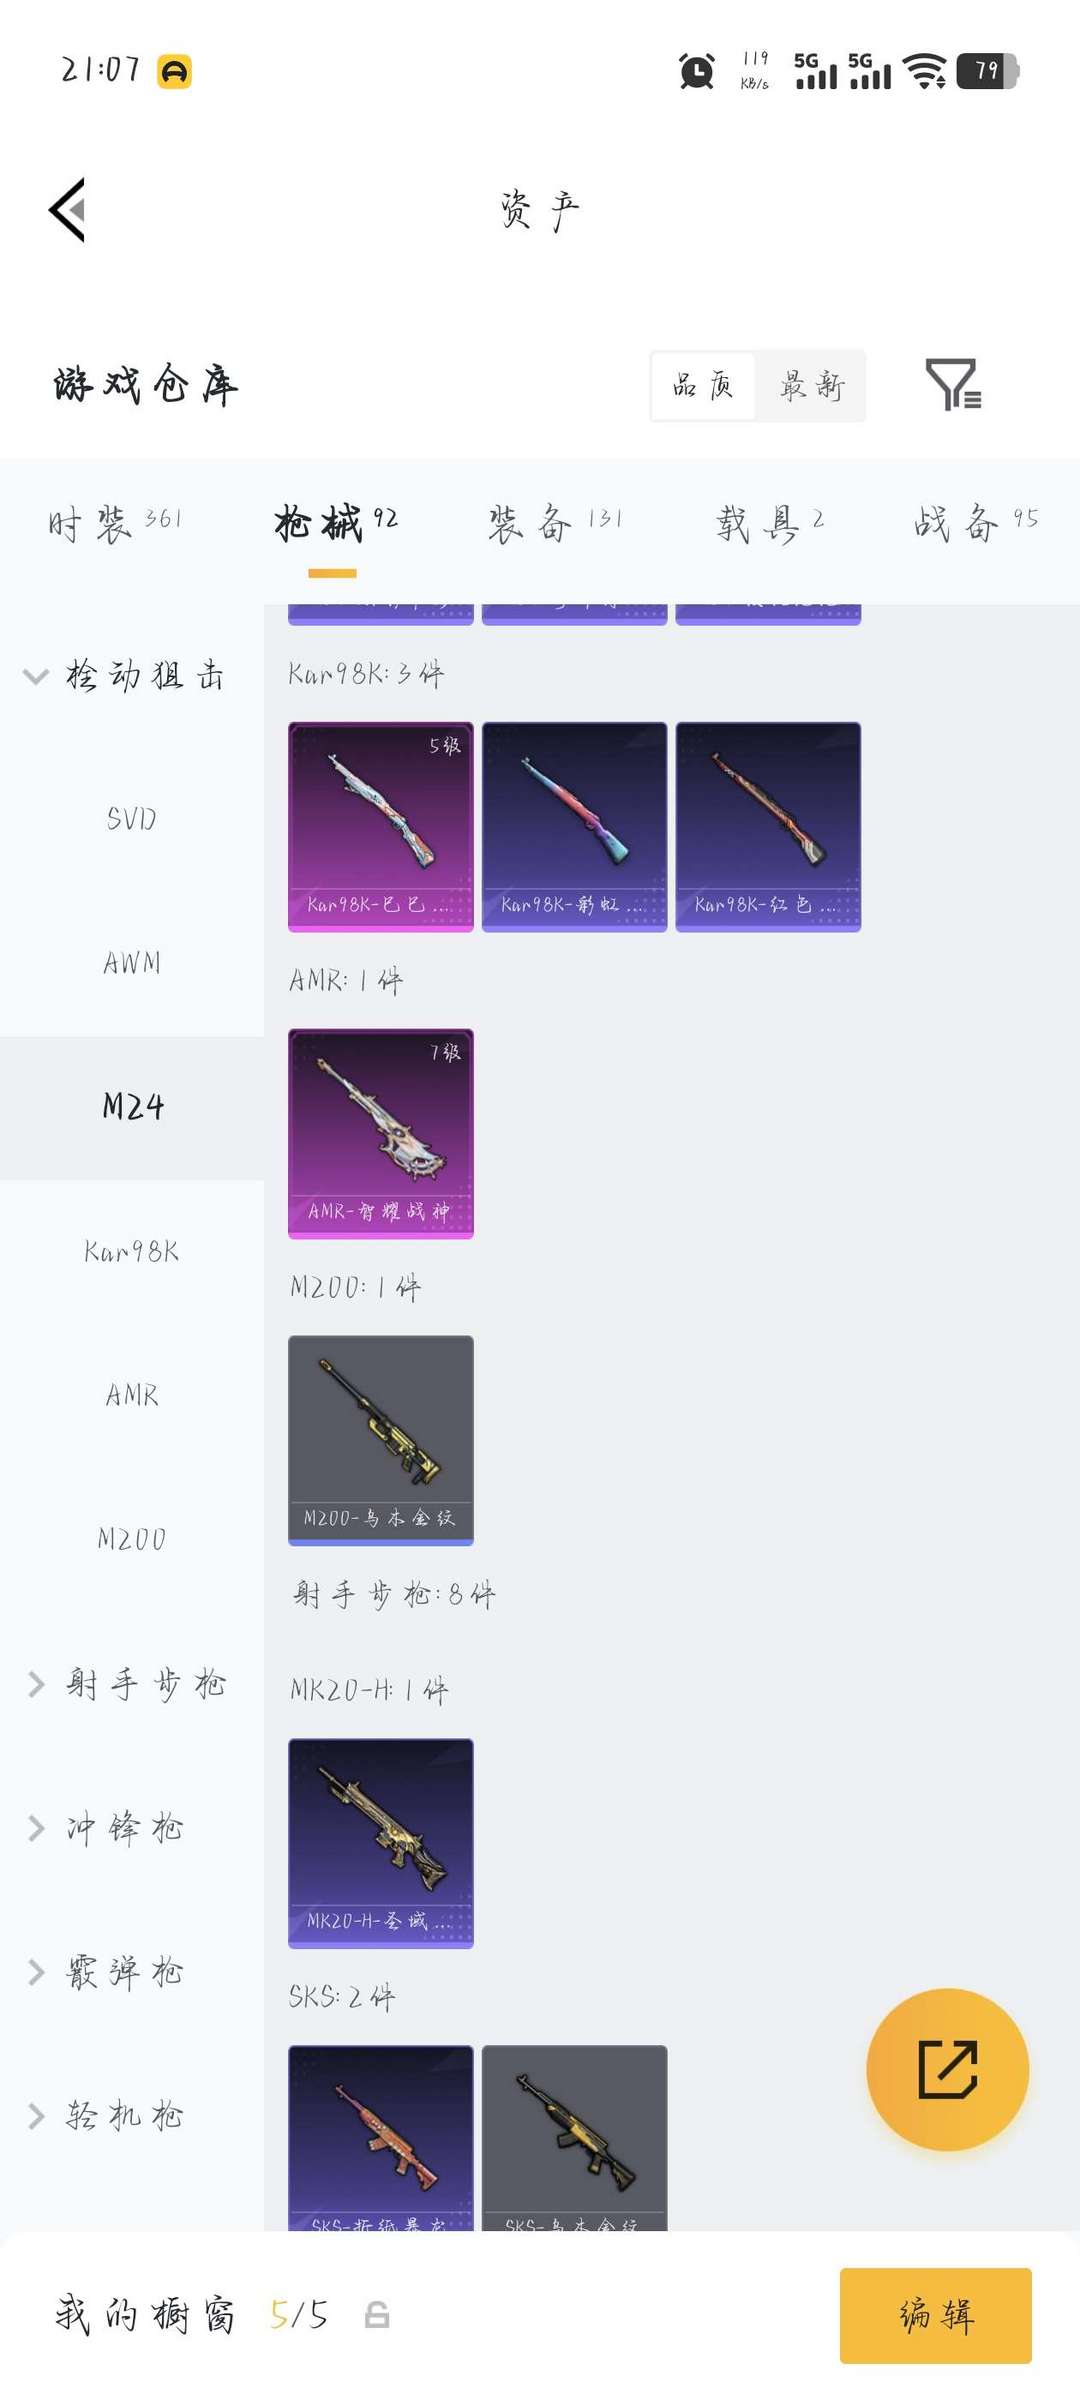Tap the back arrow icon
This screenshot has height=2400, width=1080.
tap(68, 210)
